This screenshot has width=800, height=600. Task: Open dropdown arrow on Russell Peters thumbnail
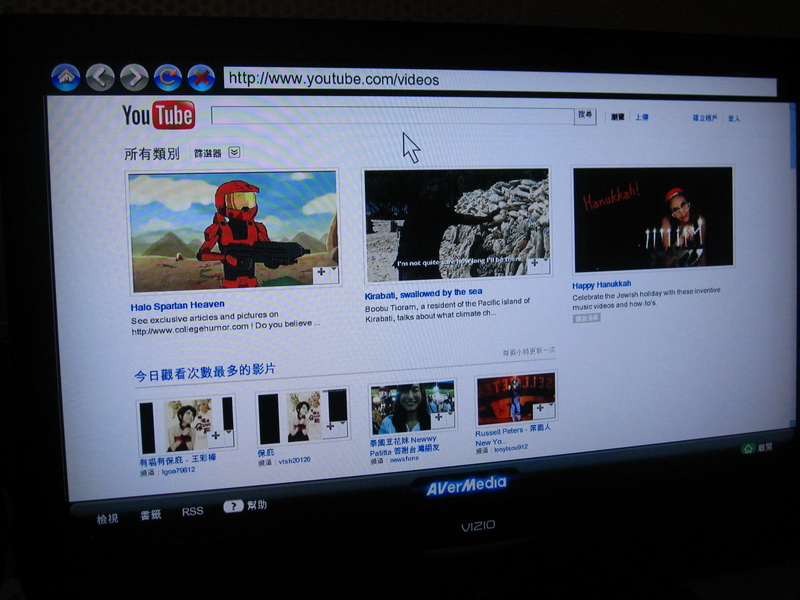pos(551,407)
